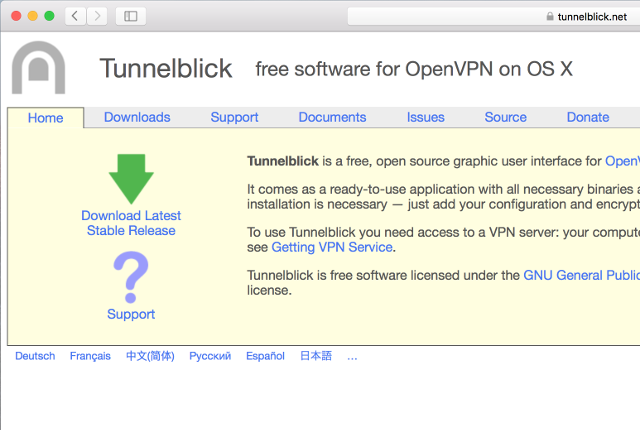Expand more languages with the ellipsis
The image size is (640, 430).
click(352, 356)
